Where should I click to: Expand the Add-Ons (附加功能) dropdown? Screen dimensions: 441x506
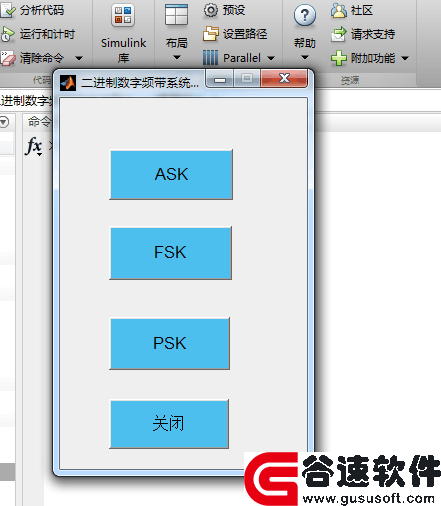405,58
